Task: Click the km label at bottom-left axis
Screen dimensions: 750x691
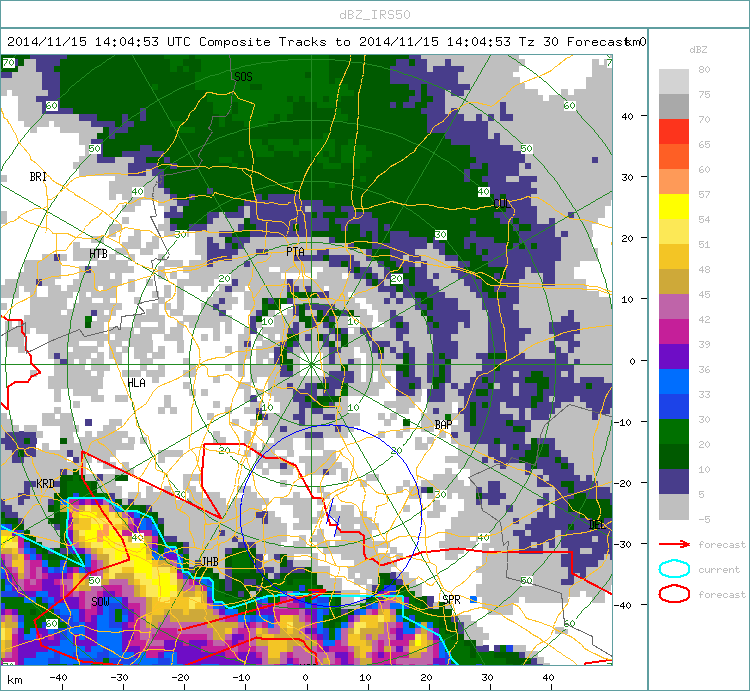Action: tap(14, 680)
